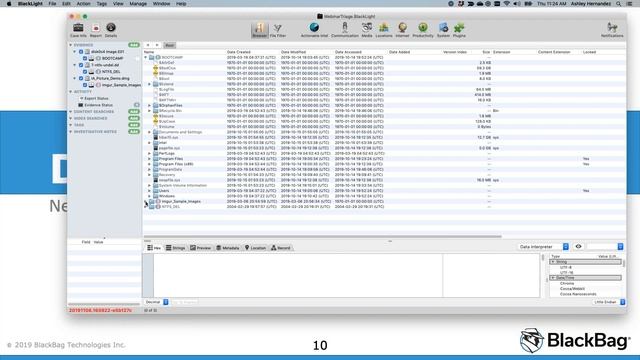This screenshot has width=640, height=360.
Task: Click Add button next to INVESTIGATIVE NOTES
Action: [134, 132]
